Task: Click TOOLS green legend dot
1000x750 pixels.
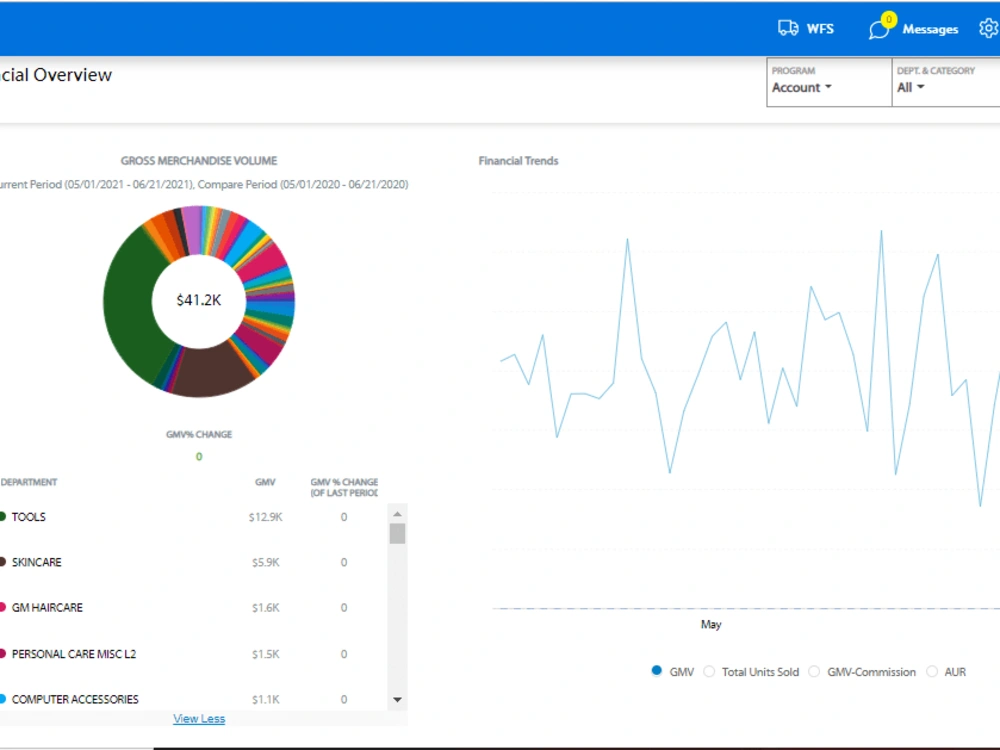Action: pos(3,517)
